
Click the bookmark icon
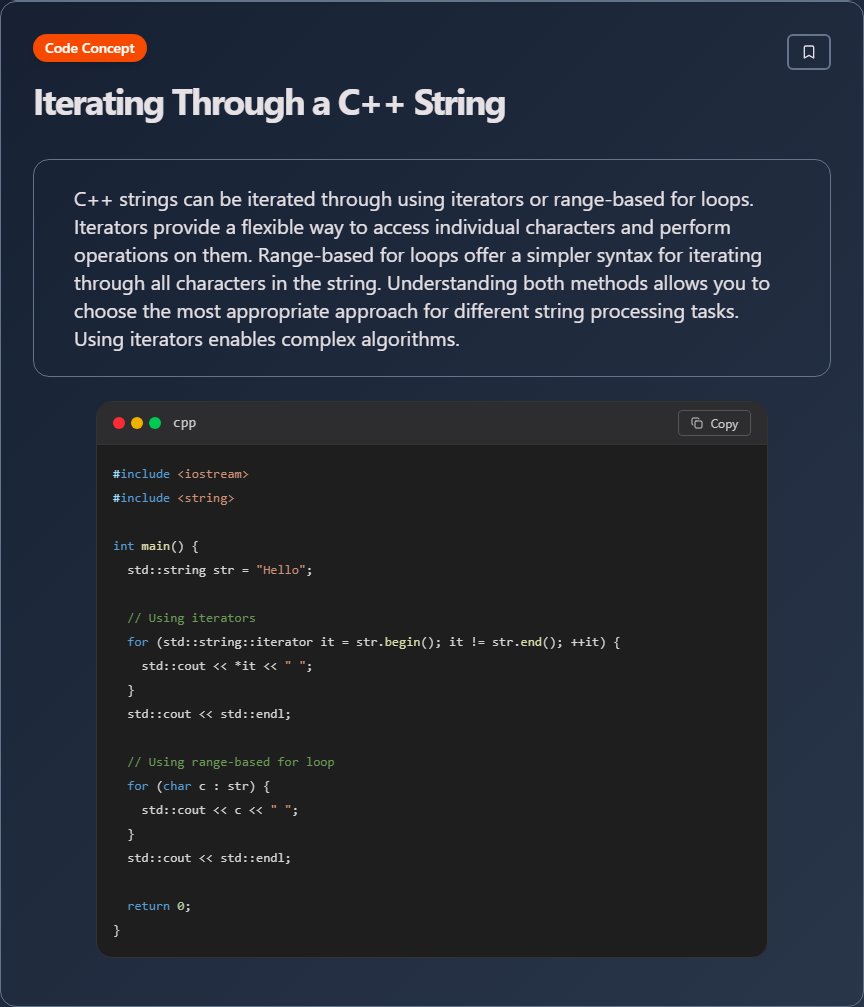(x=809, y=52)
